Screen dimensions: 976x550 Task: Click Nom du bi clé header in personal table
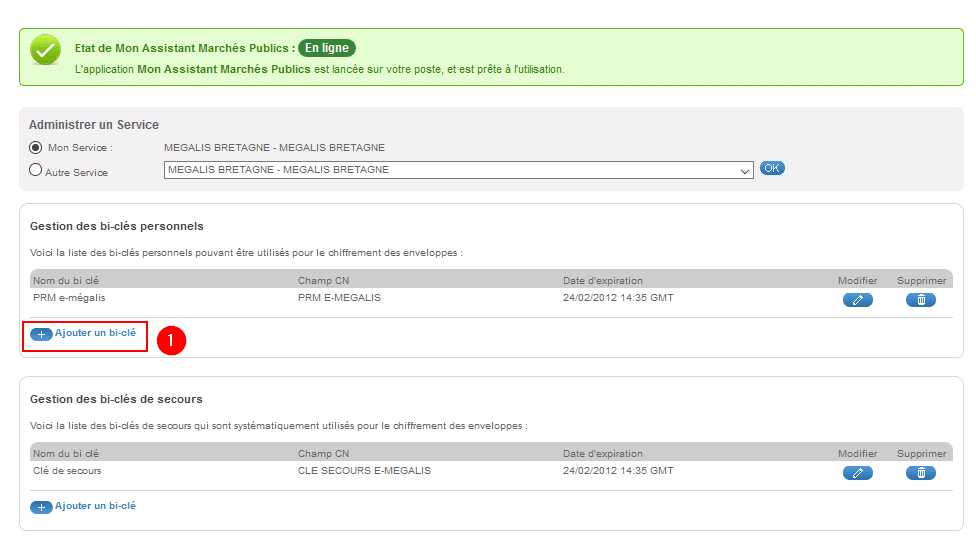pos(66,281)
